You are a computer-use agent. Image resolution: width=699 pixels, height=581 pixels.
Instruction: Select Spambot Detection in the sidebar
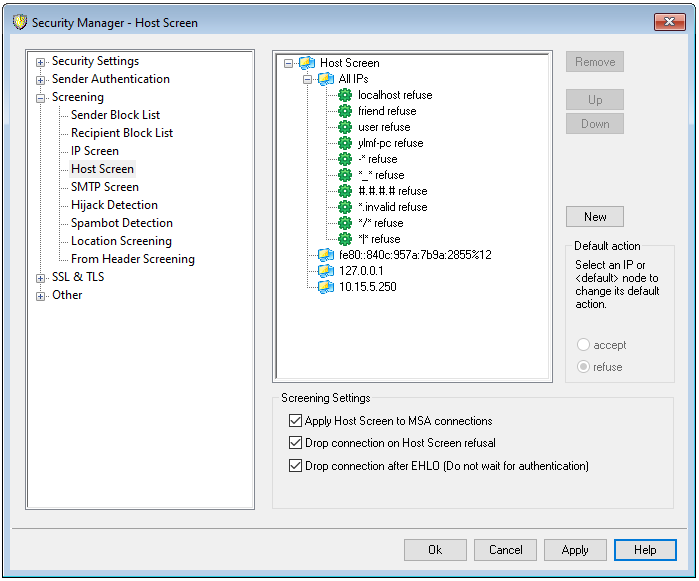click(x=122, y=223)
